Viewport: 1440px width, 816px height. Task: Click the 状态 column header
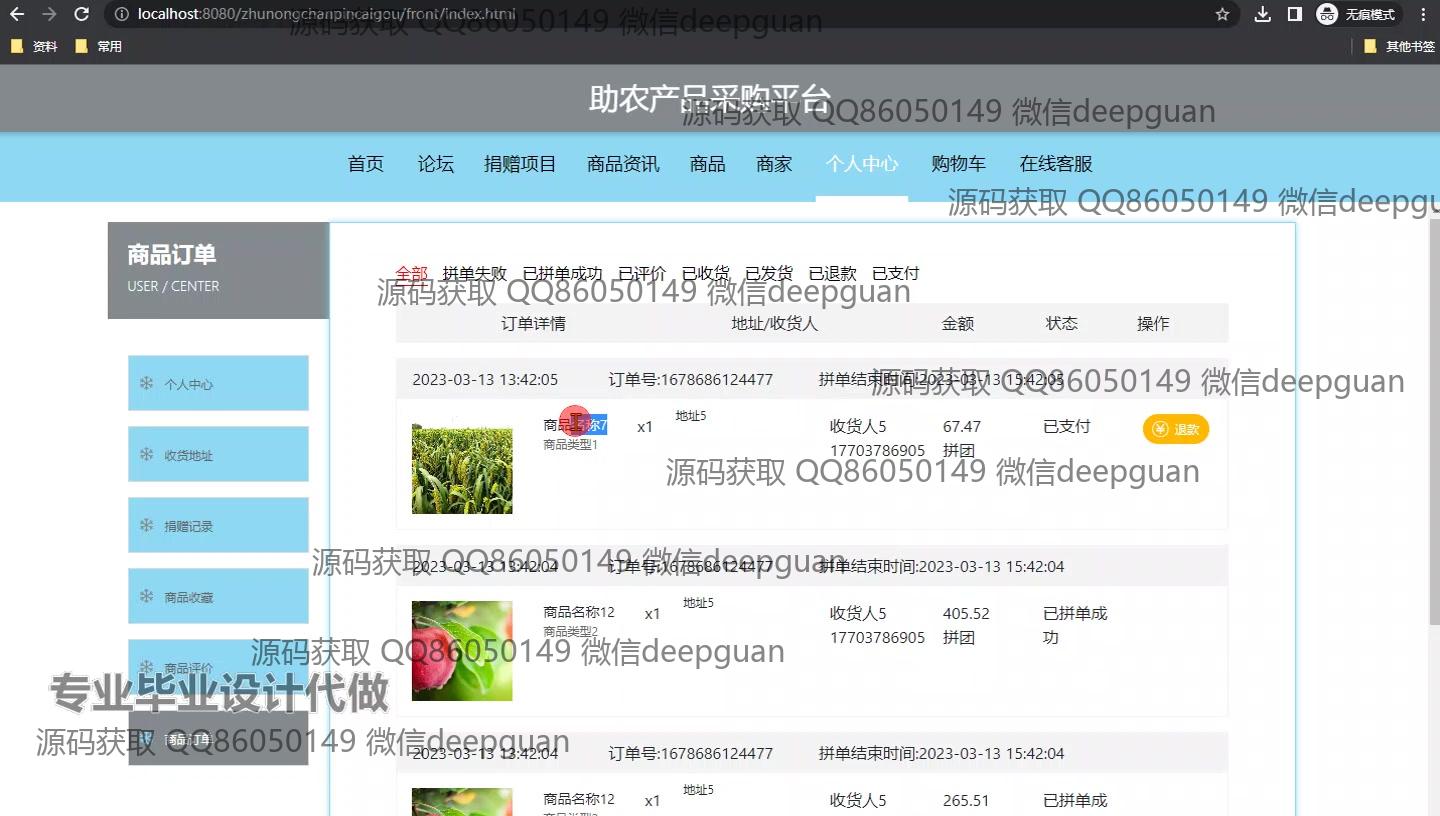[1062, 323]
